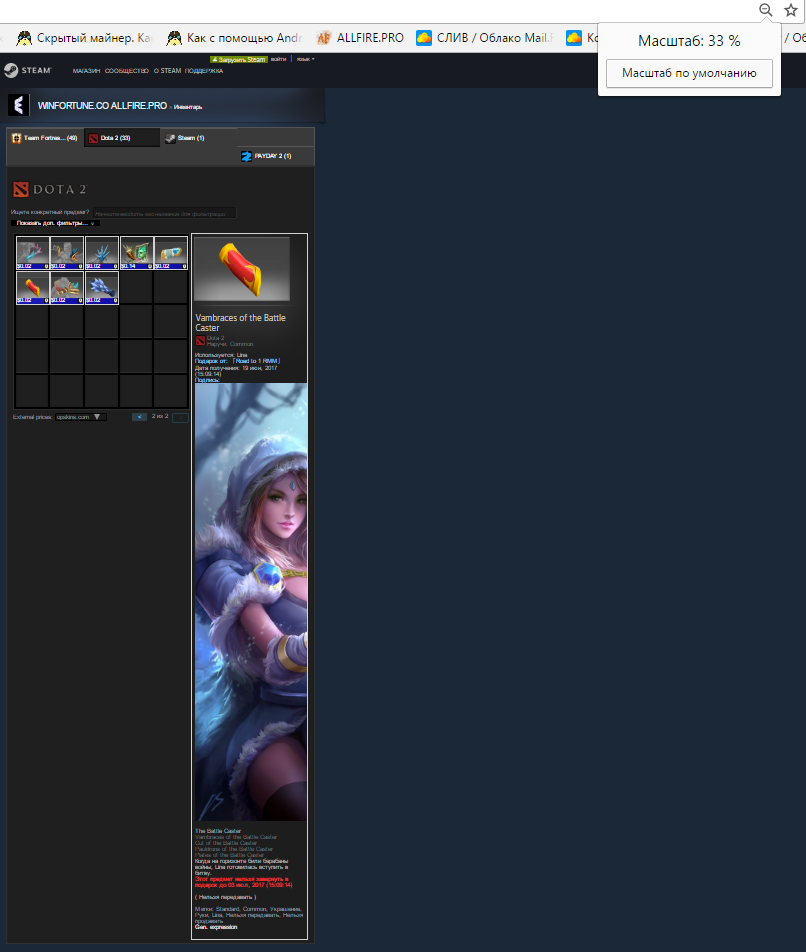
Task: Open the ПОДДЕРЖКА support menu
Action: (x=204, y=71)
